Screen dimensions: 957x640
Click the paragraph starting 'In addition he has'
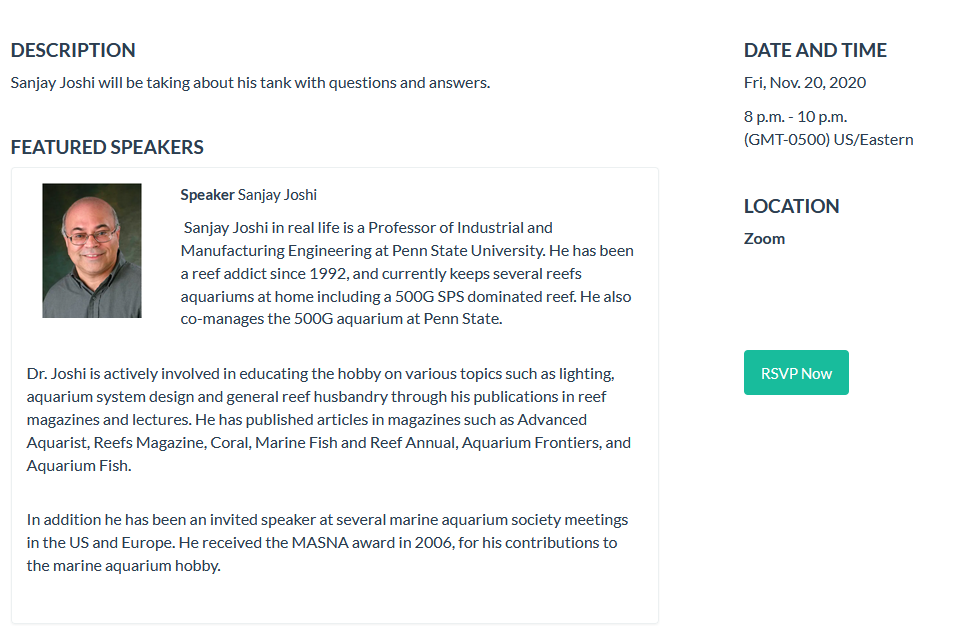(x=327, y=542)
